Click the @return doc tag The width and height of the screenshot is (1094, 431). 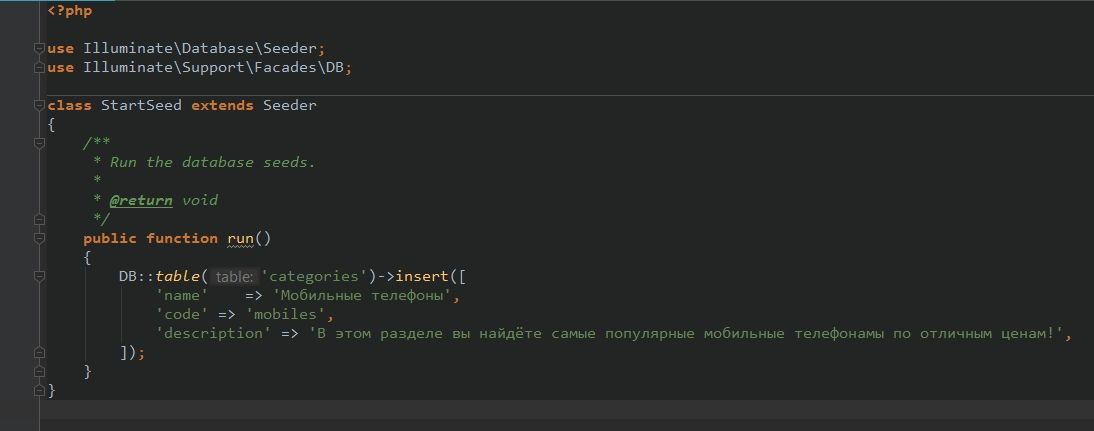[x=141, y=200]
